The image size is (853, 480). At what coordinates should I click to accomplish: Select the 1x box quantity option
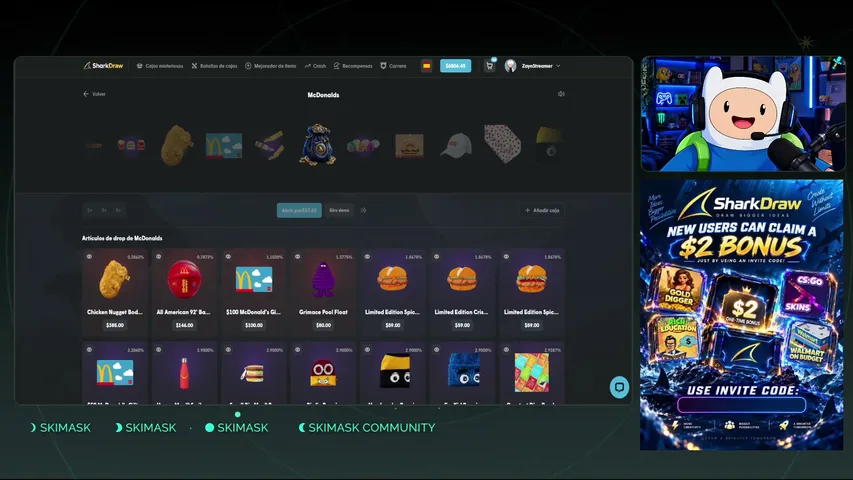click(90, 210)
